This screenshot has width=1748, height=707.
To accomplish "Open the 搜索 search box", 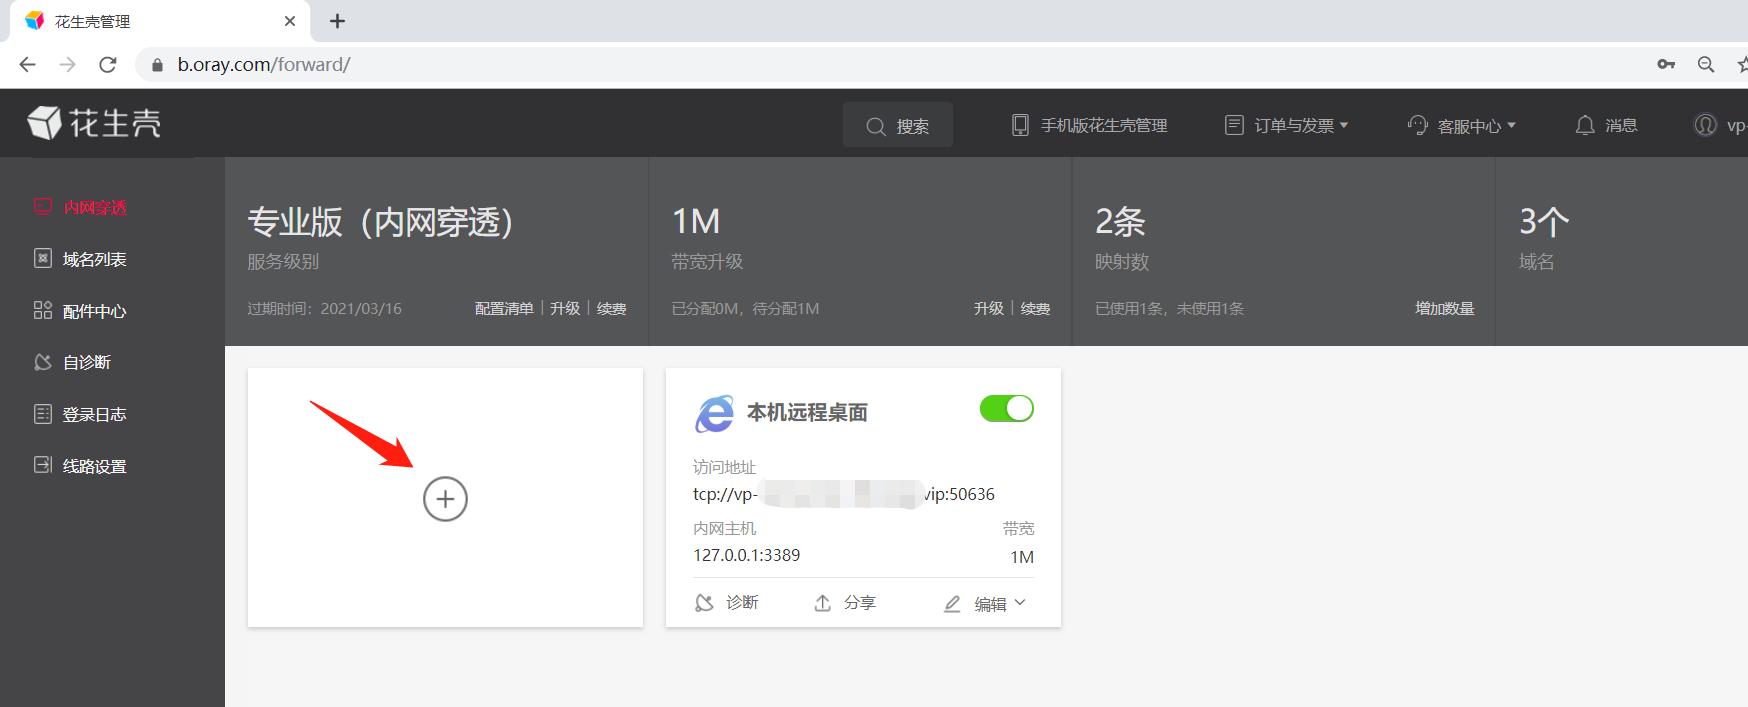I will (897, 125).
